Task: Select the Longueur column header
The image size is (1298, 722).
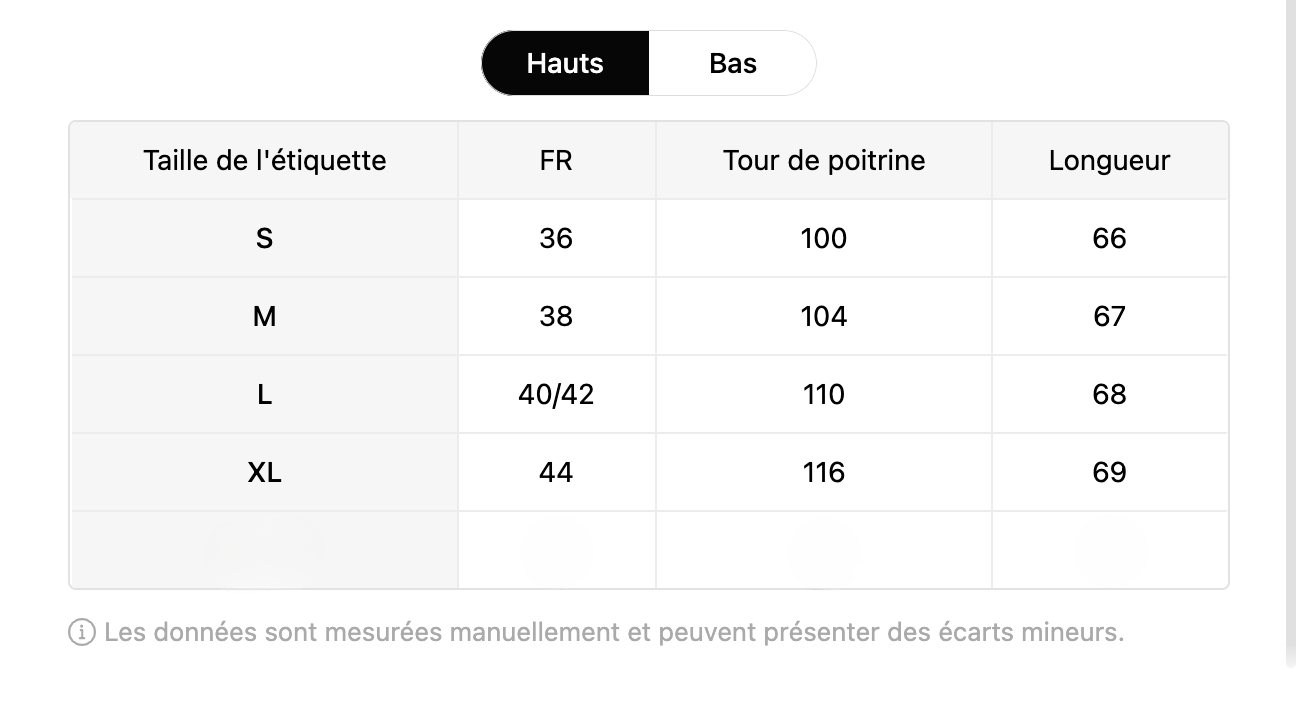Action: [1109, 160]
